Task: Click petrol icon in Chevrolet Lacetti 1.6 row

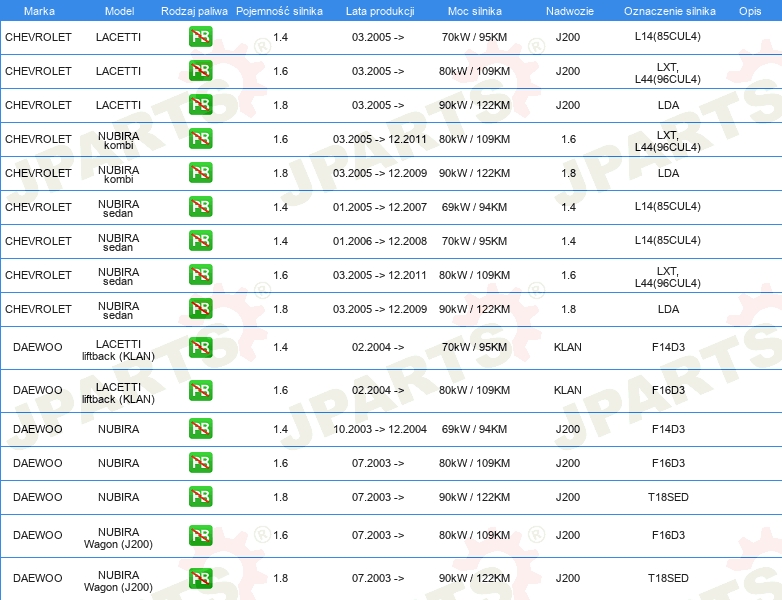Action: [200, 71]
